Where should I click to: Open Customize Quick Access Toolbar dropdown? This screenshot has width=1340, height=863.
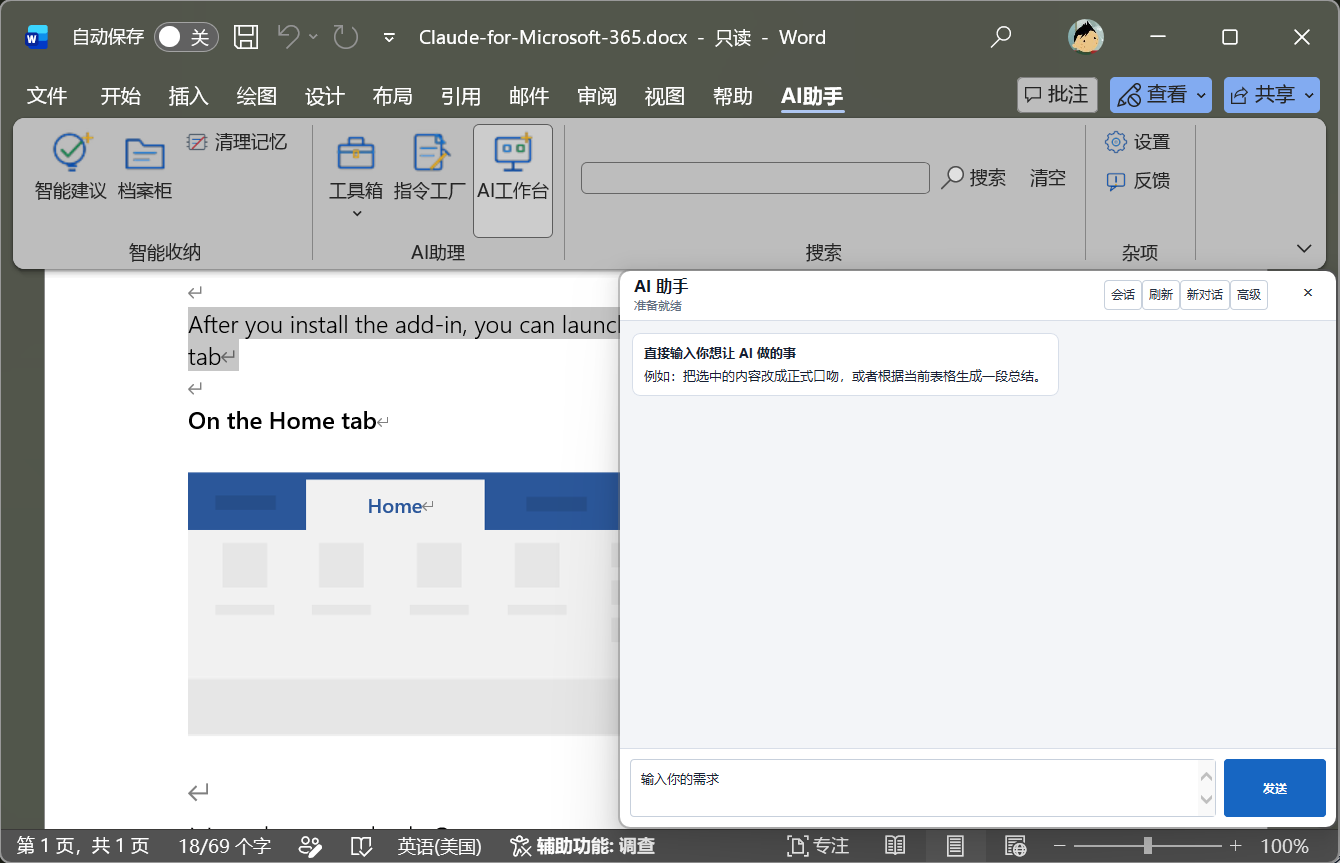point(389,38)
